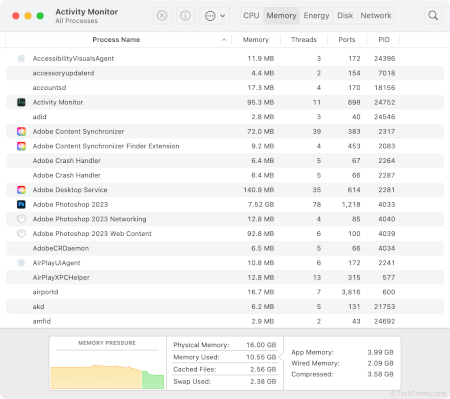Click the stop process toolbar icon

162,16
